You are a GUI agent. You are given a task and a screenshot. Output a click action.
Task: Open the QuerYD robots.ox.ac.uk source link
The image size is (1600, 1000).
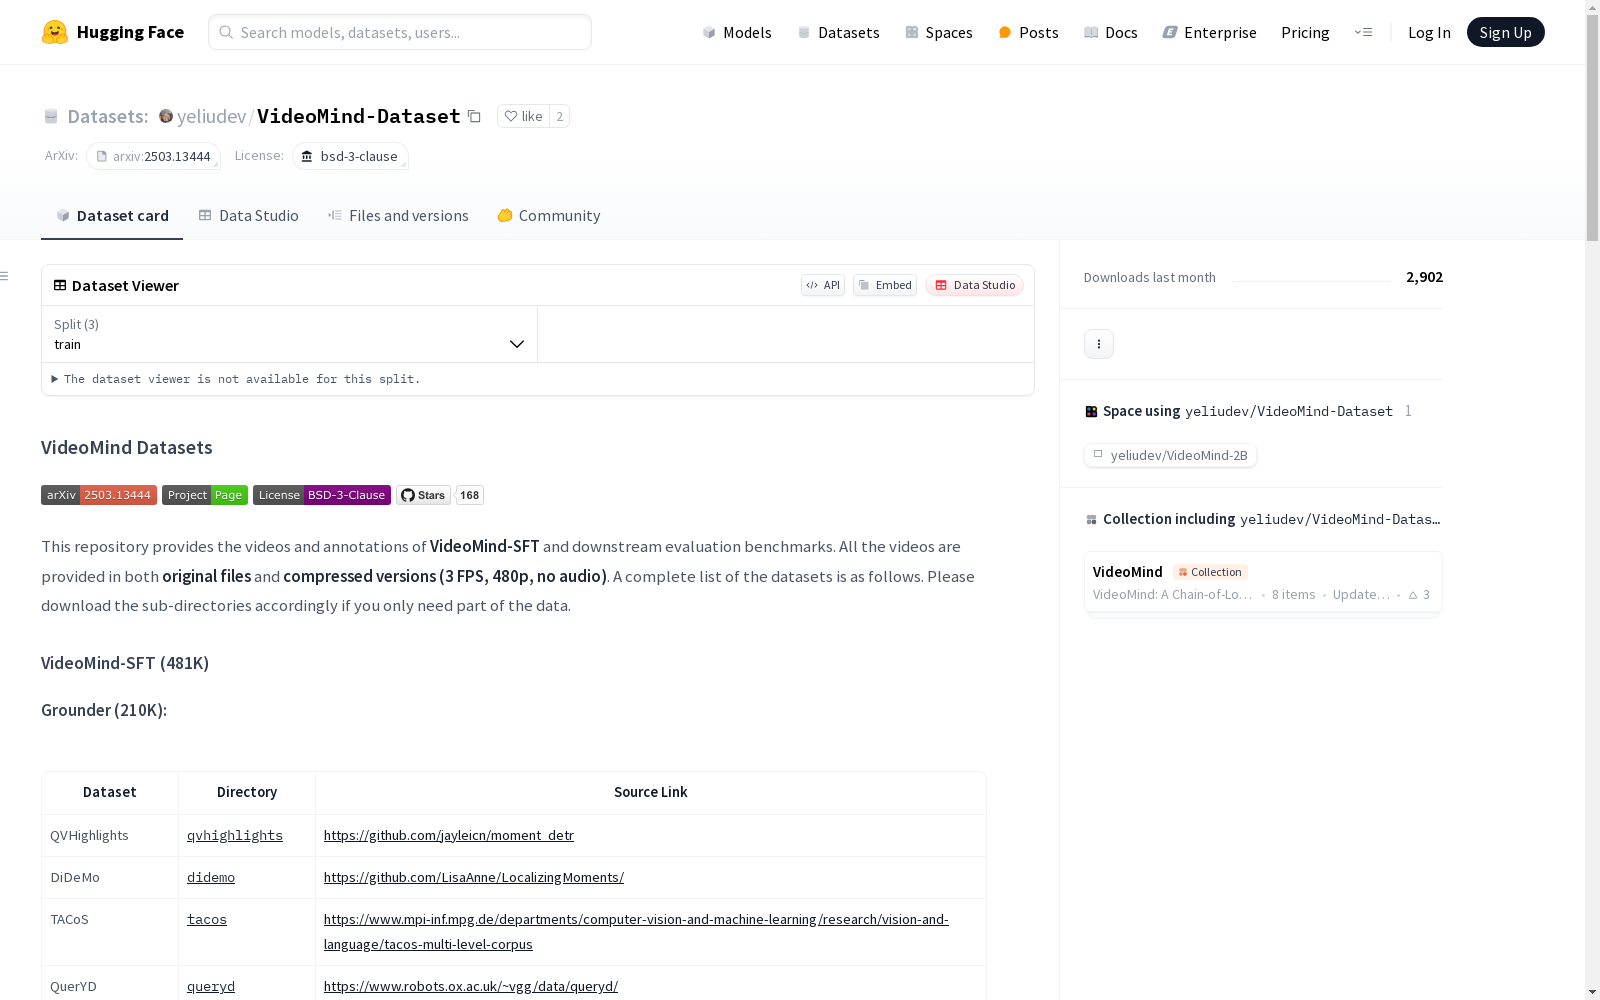[x=471, y=987]
